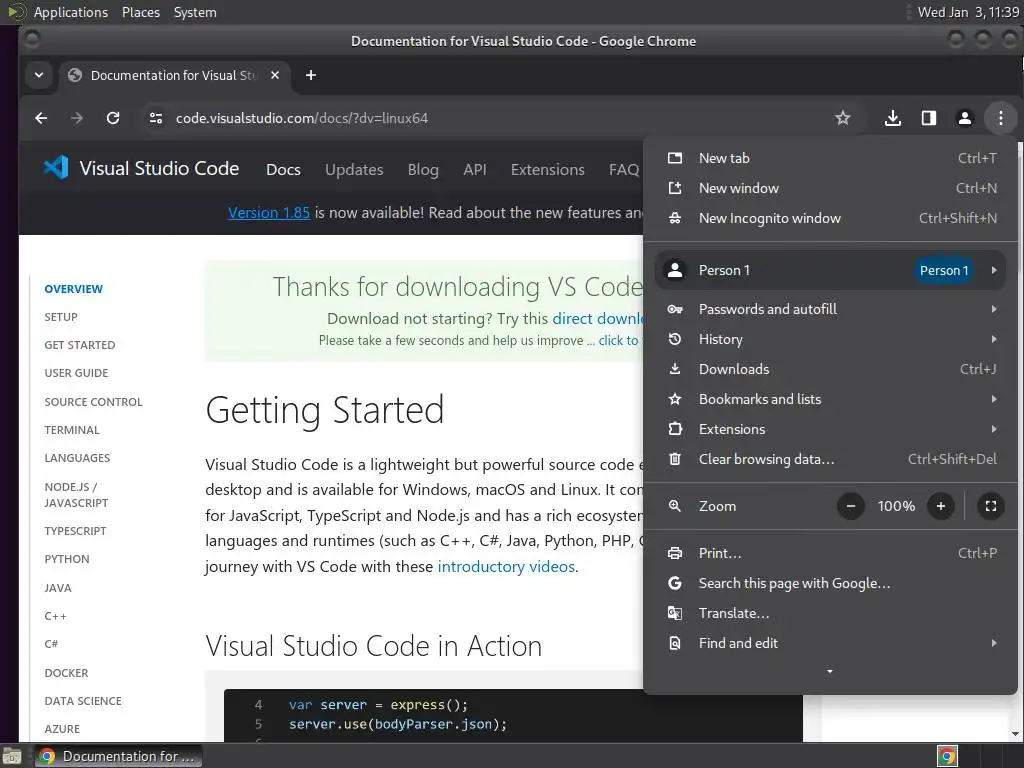Increase zoom with the plus button
The image size is (1024, 768).
click(940, 506)
